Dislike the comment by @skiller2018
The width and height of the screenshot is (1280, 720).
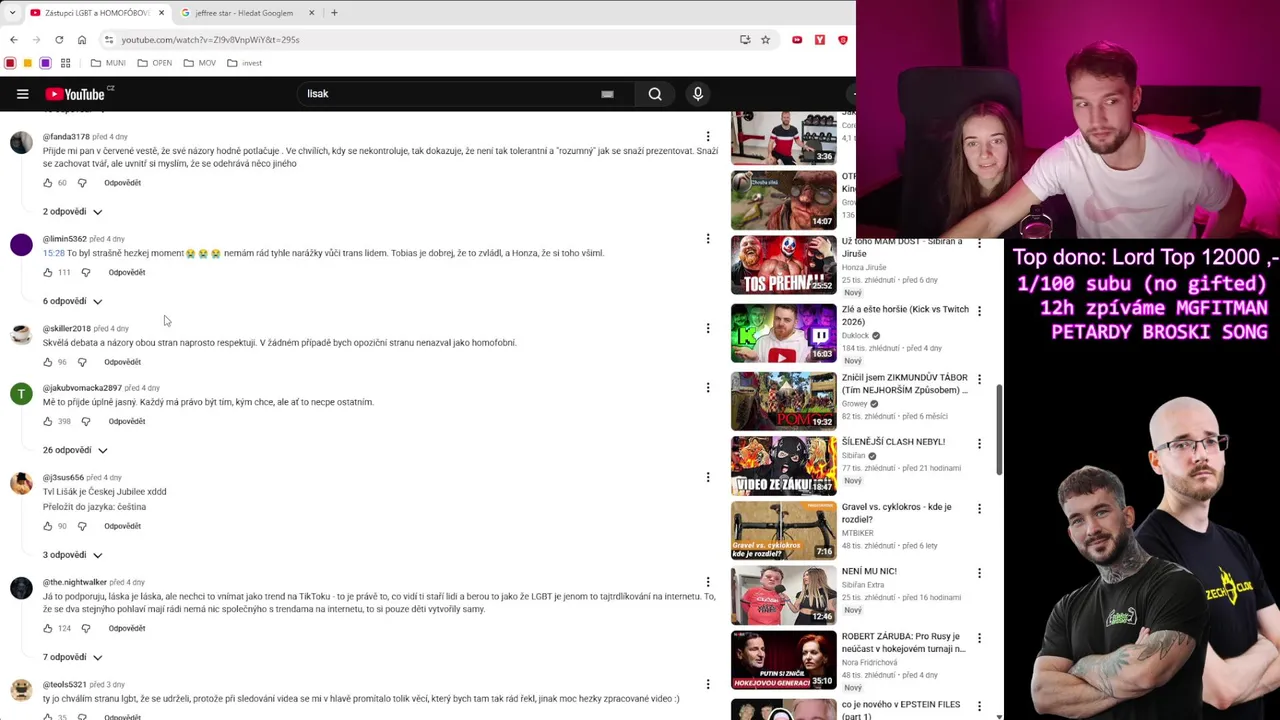coord(82,362)
